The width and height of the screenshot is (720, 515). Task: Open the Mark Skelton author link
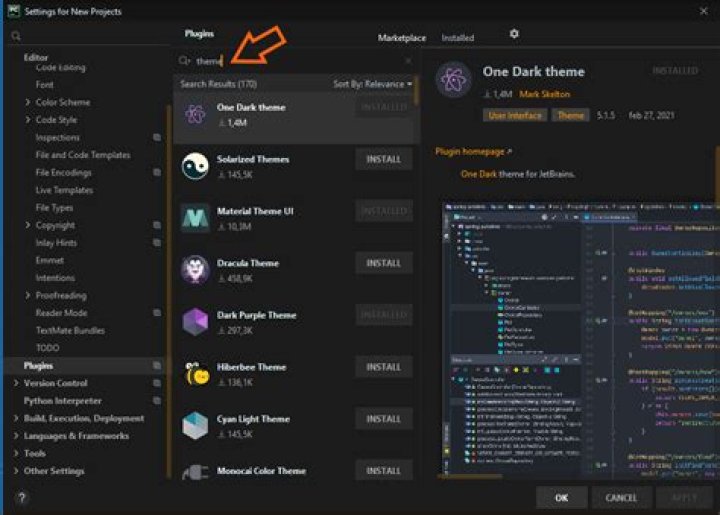[545, 94]
